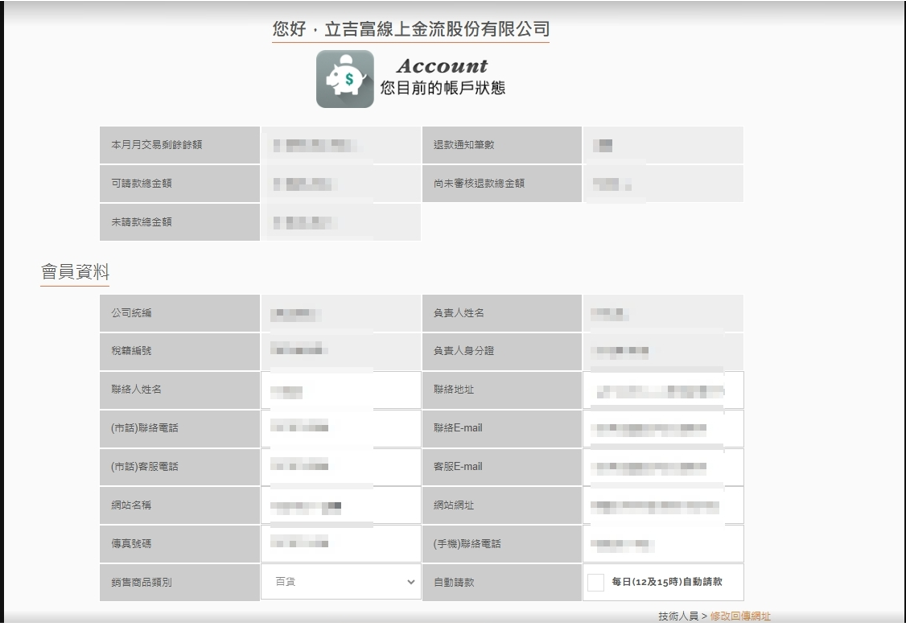Image resolution: width=906 pixels, height=623 pixels.
Task: Click the 本月月交易剩餘餘額 label
Action: [x=157, y=144]
